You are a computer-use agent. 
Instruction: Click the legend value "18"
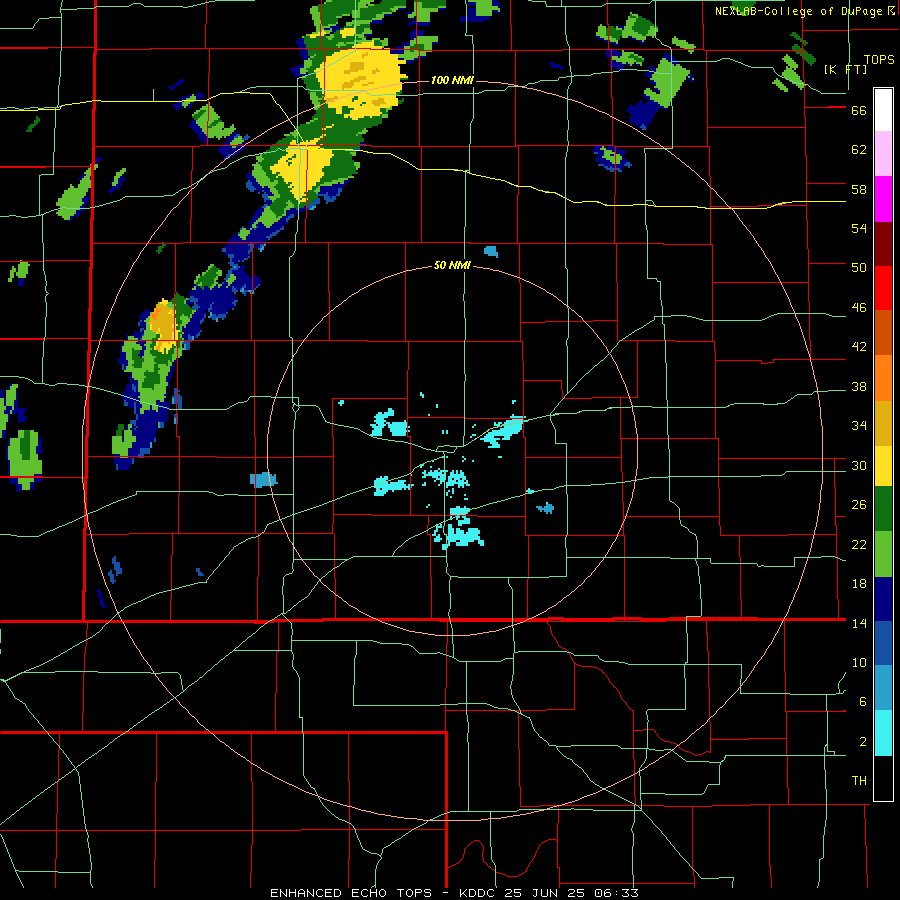click(x=859, y=584)
